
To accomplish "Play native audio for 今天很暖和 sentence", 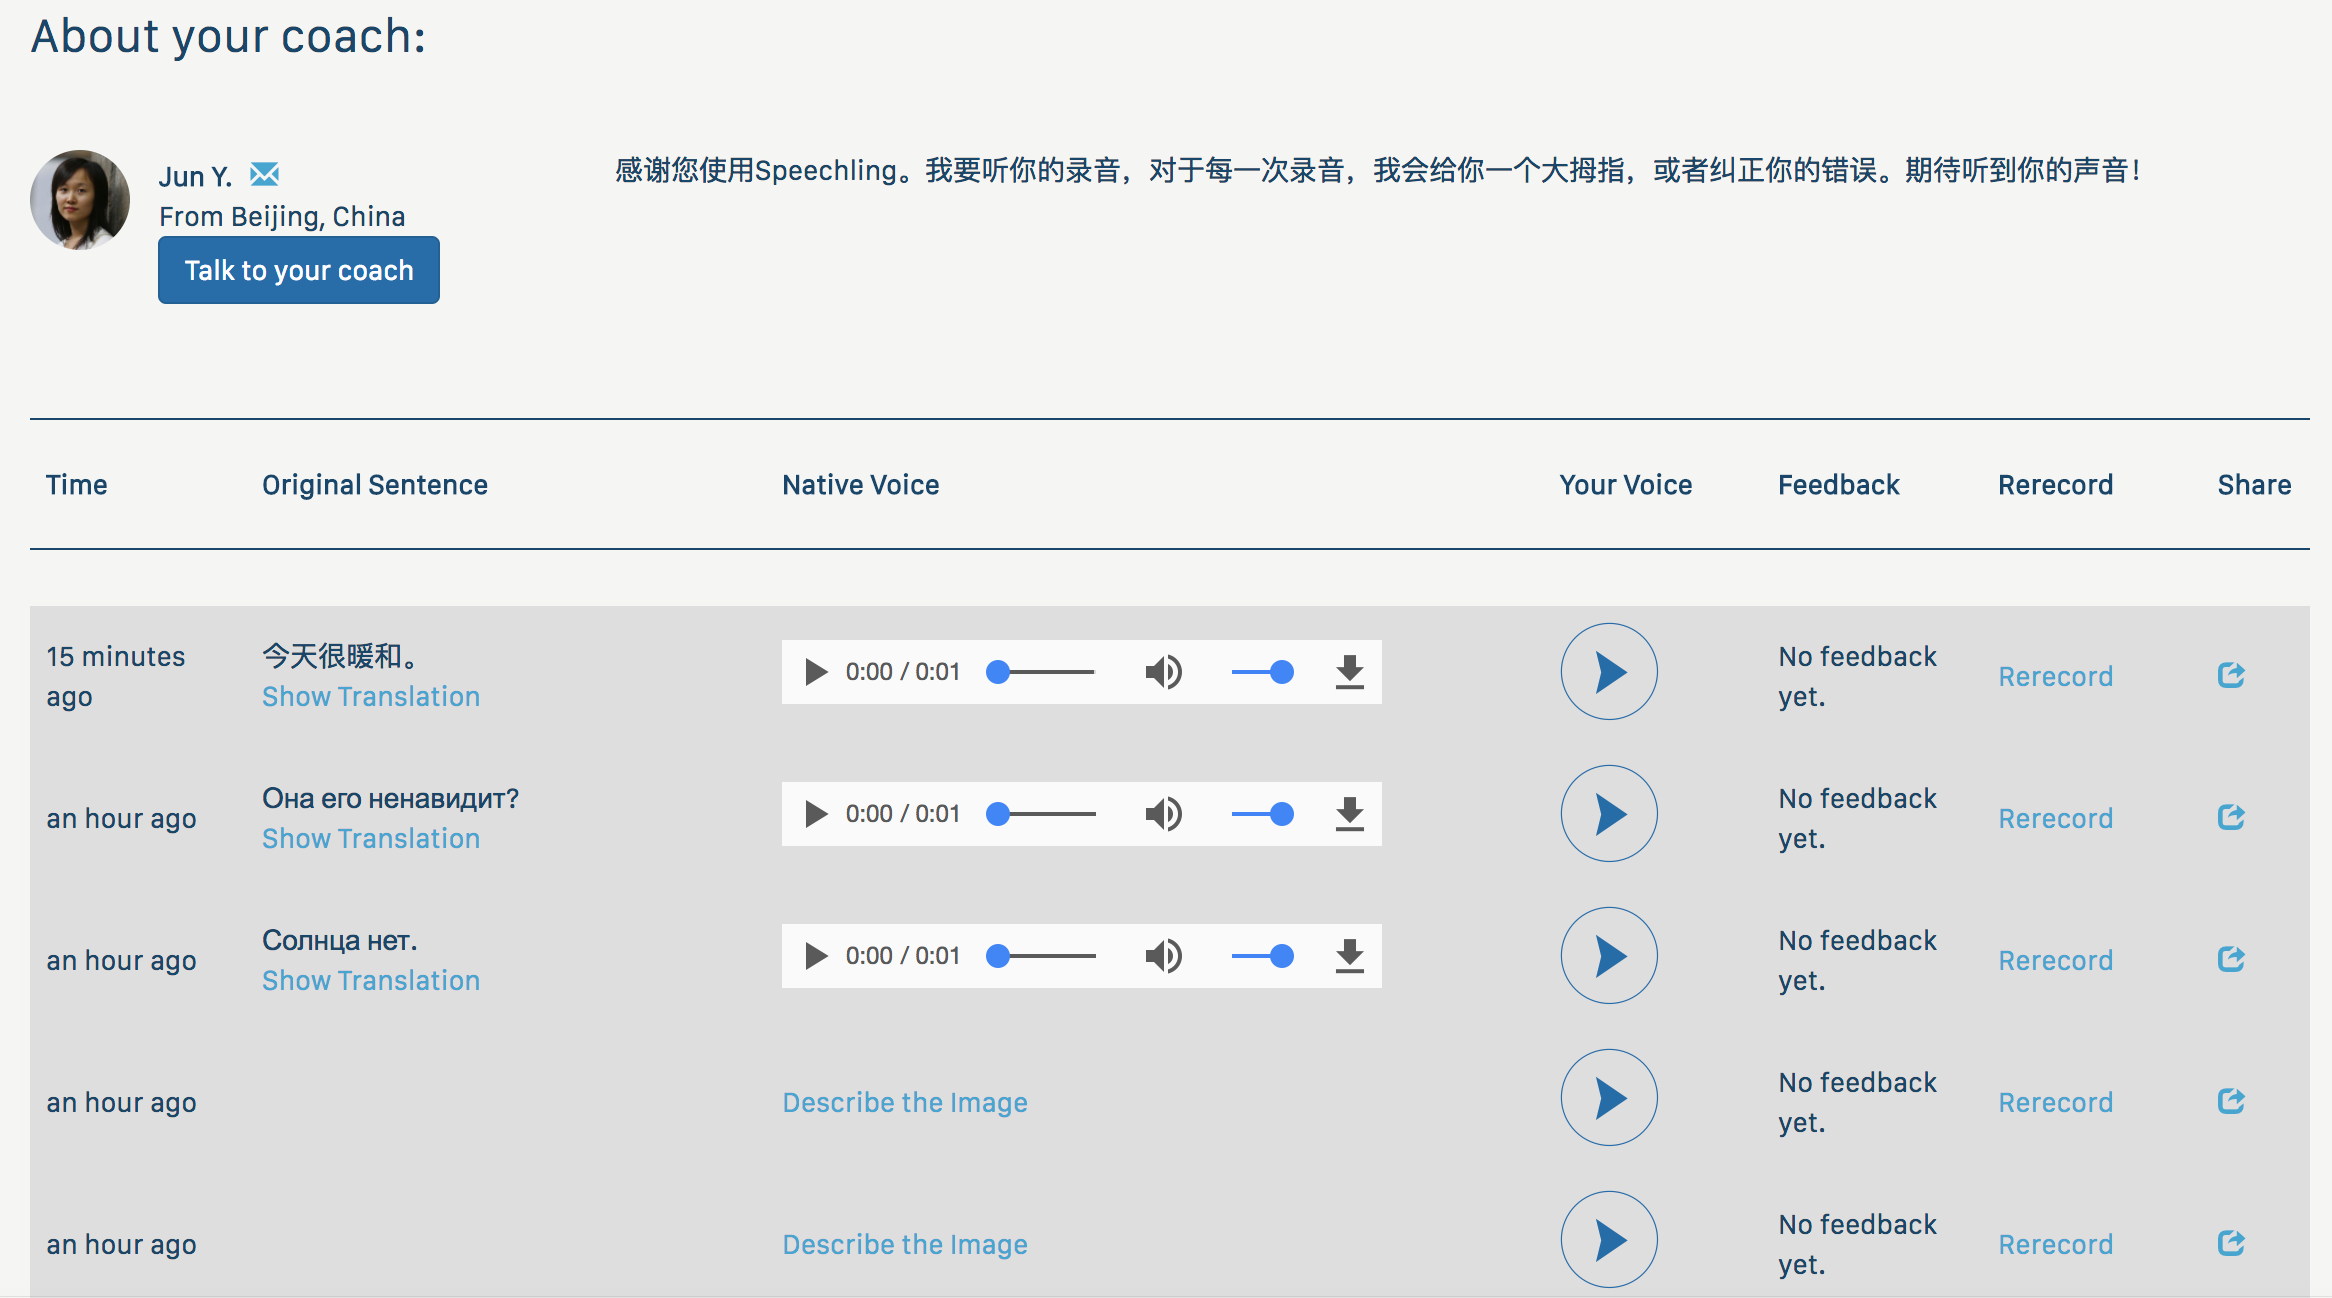I will pyautogui.click(x=816, y=672).
